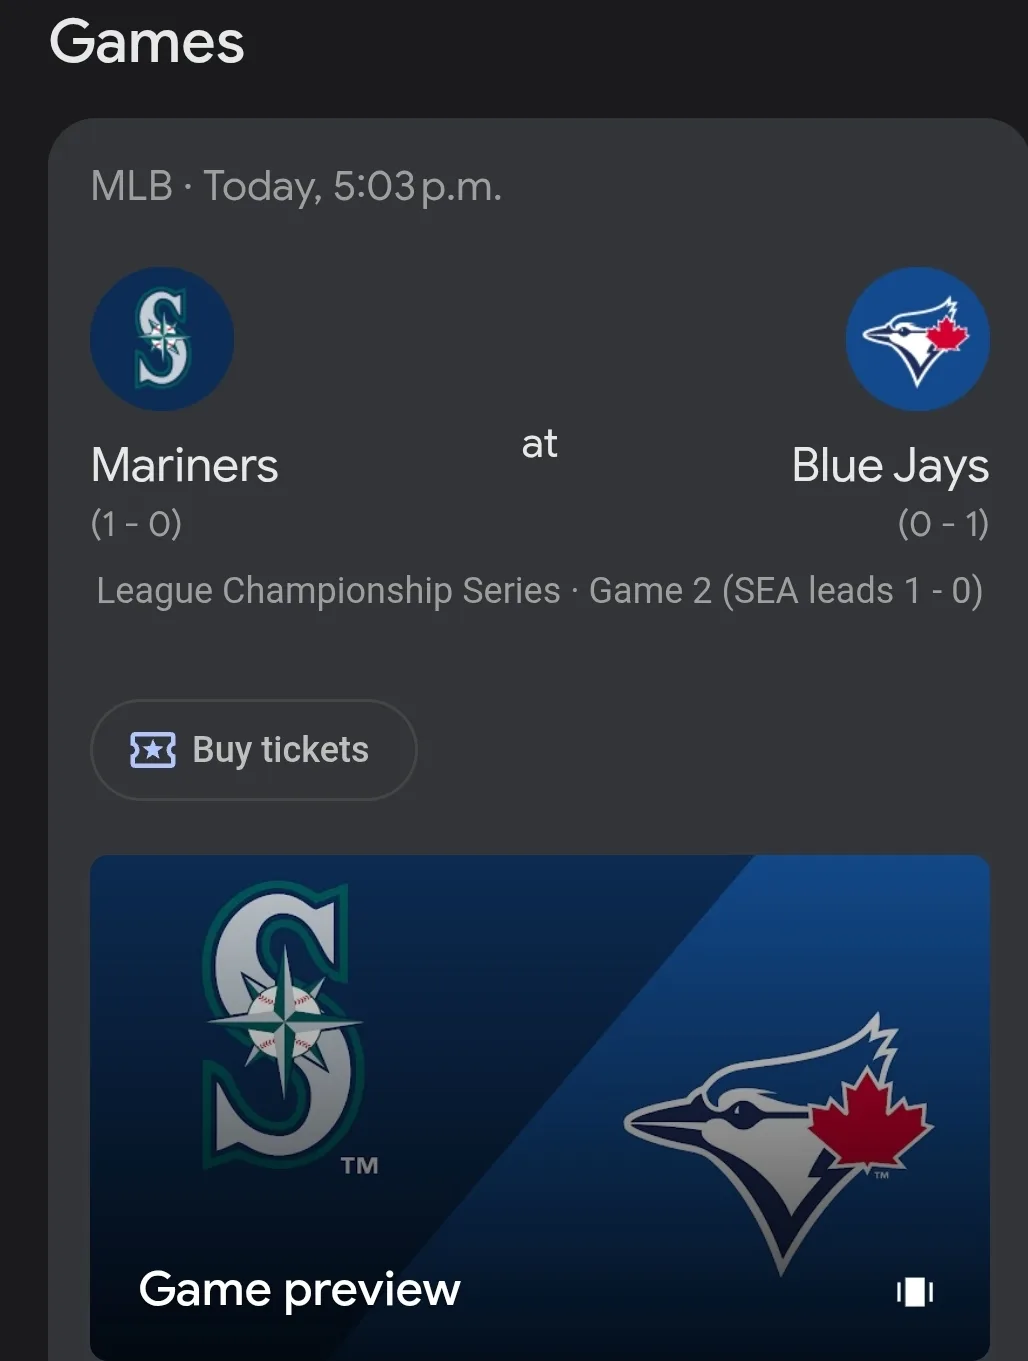The image size is (1028, 1361).
Task: Click the Mariners (1 - 0) record
Action: tap(137, 523)
